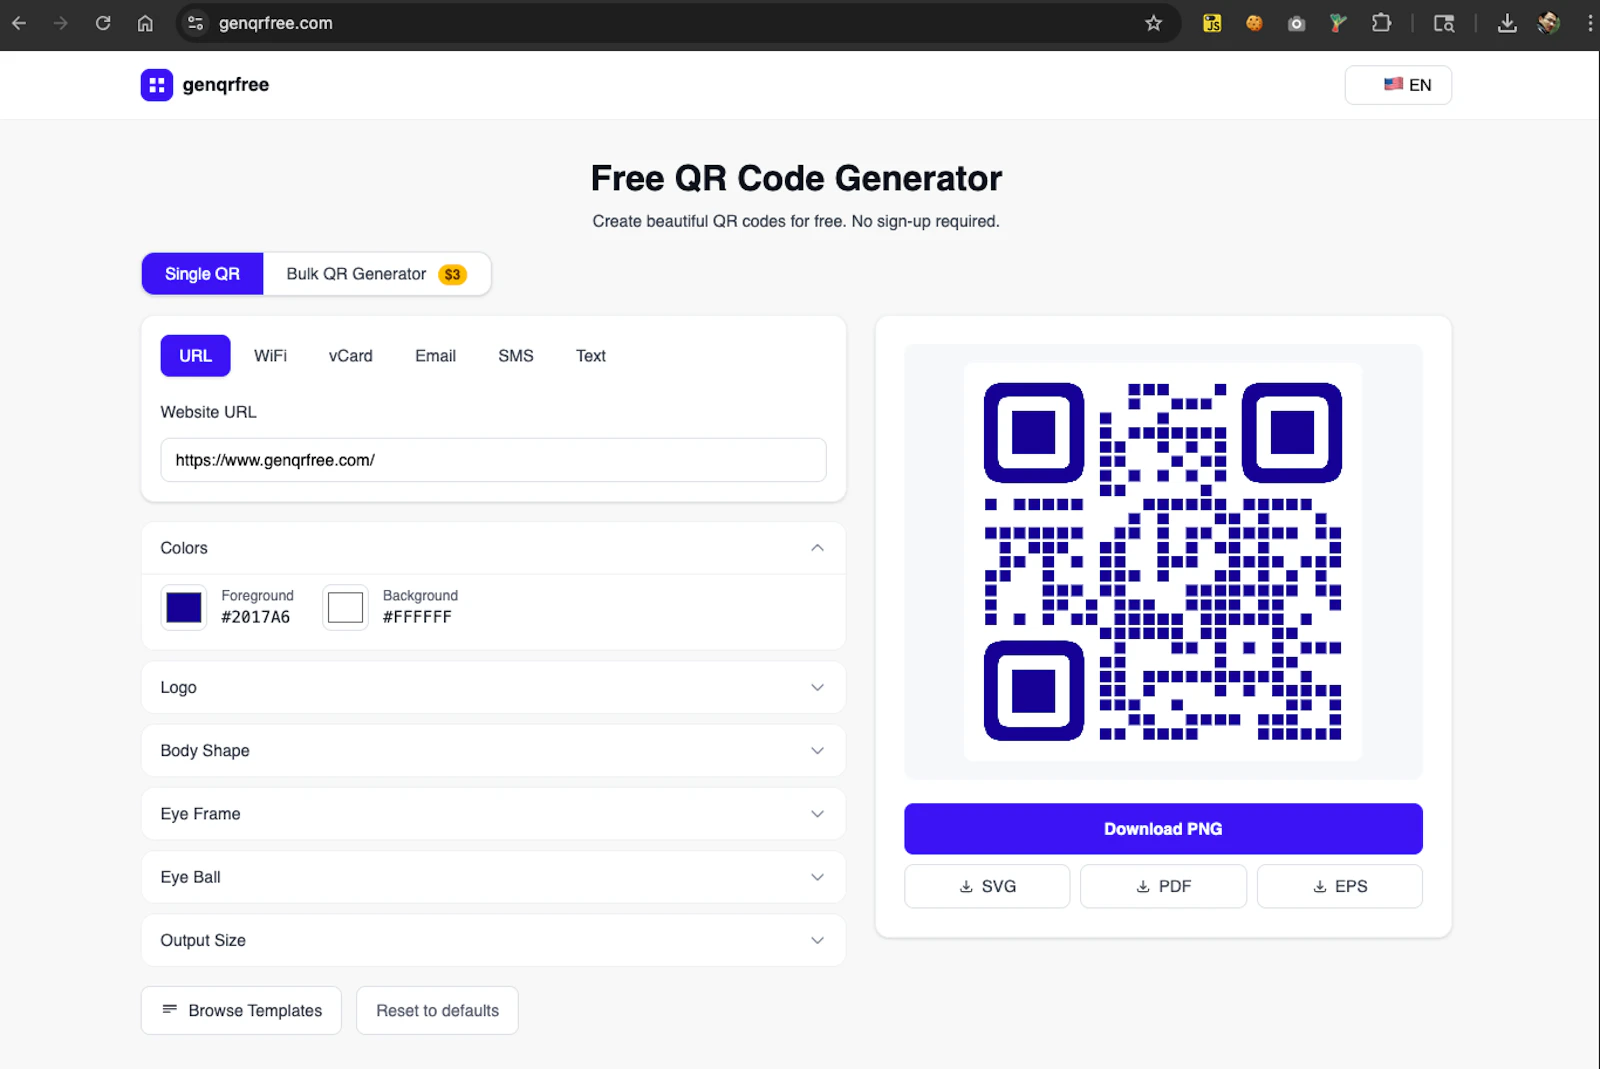Image resolution: width=1600 pixels, height=1069 pixels.
Task: Expand the Output Size section
Action: click(x=493, y=940)
